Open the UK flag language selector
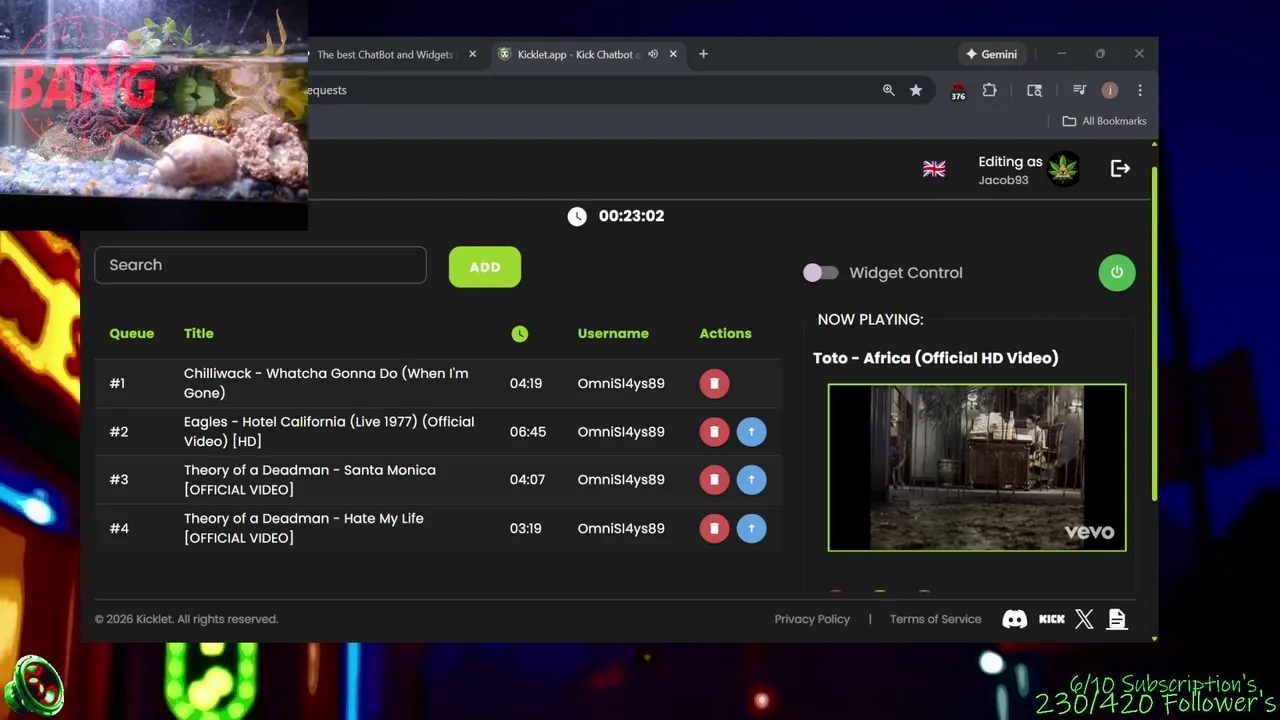 pyautogui.click(x=934, y=169)
